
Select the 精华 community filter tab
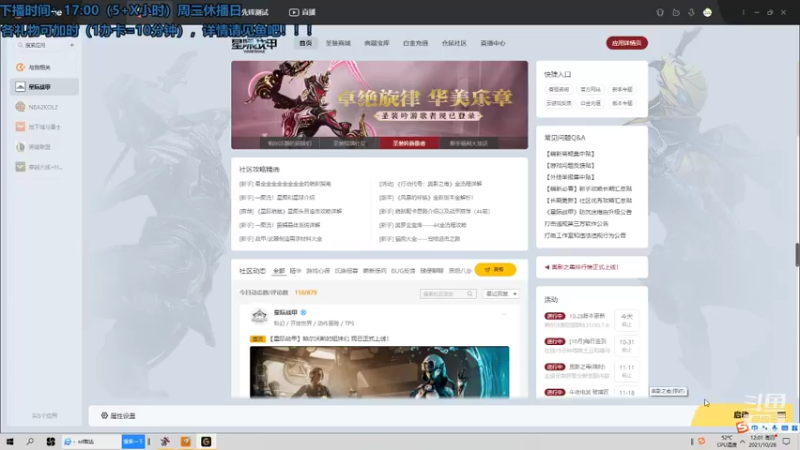pyautogui.click(x=295, y=270)
